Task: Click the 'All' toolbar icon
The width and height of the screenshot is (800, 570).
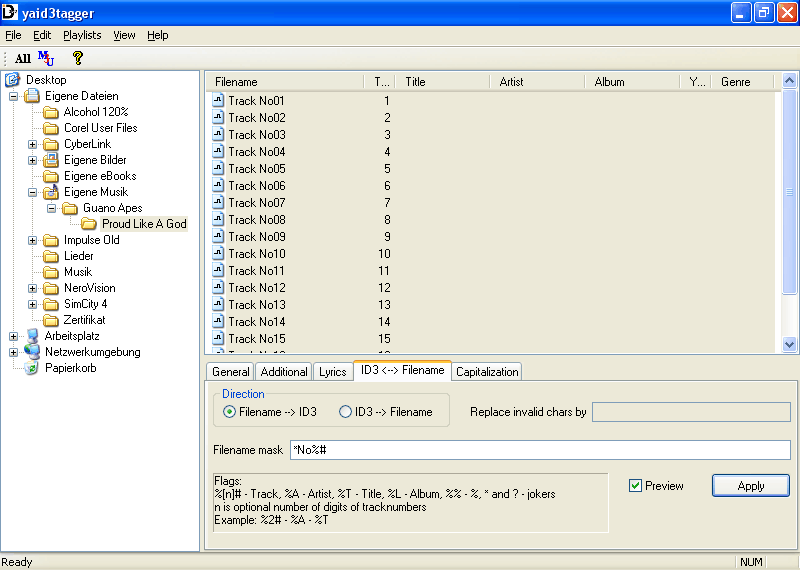Action: [x=22, y=59]
